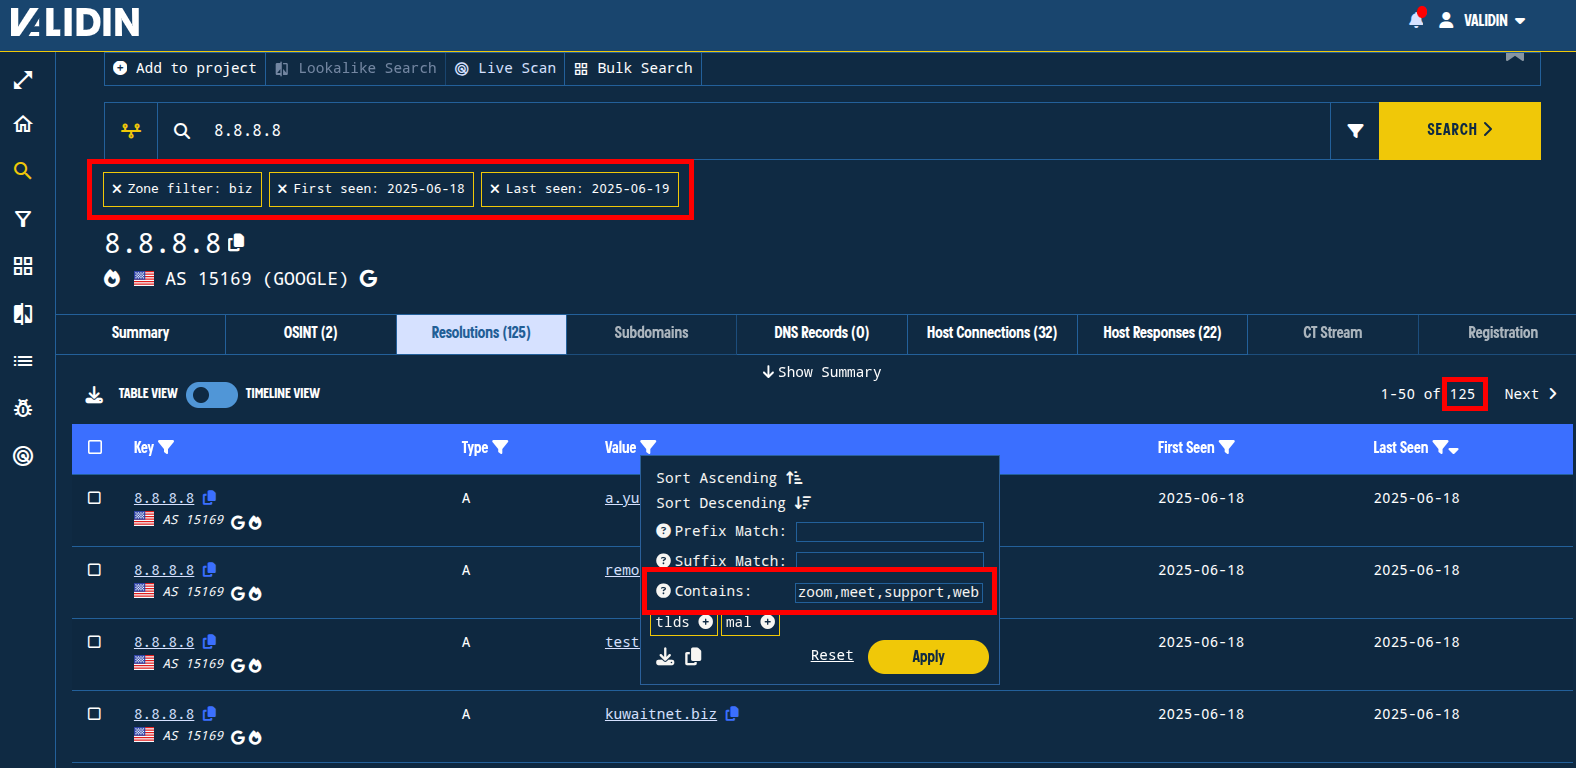Click the yellow pivot tree icon in search bar

click(131, 130)
